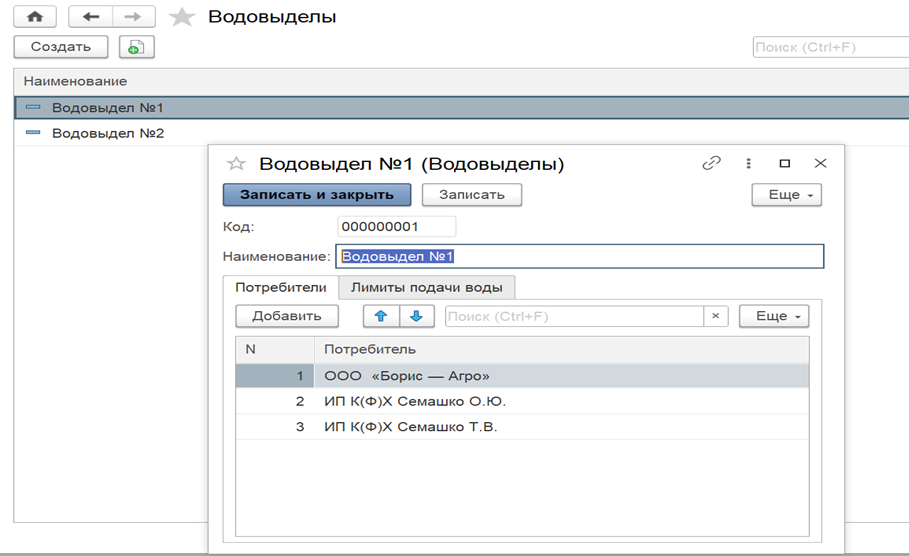Copy link using the chain icon in the dialog
This screenshot has width=909, height=556.
[711, 163]
